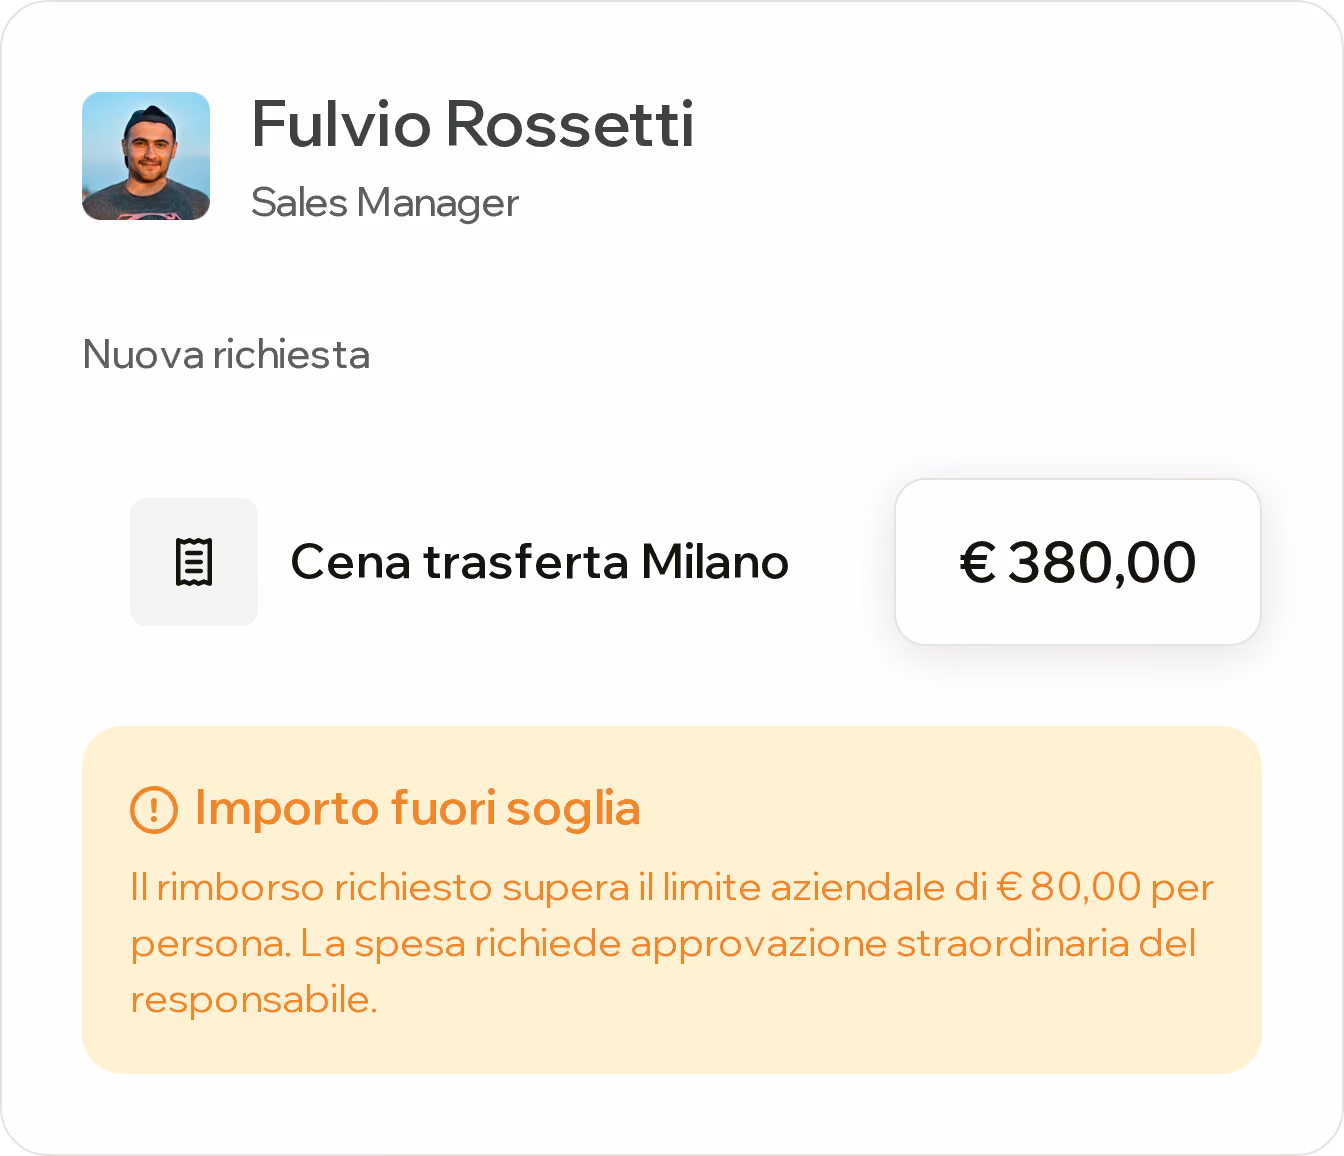This screenshot has height=1156, width=1344.
Task: Select the word trasferta in the expense title
Action: click(526, 562)
